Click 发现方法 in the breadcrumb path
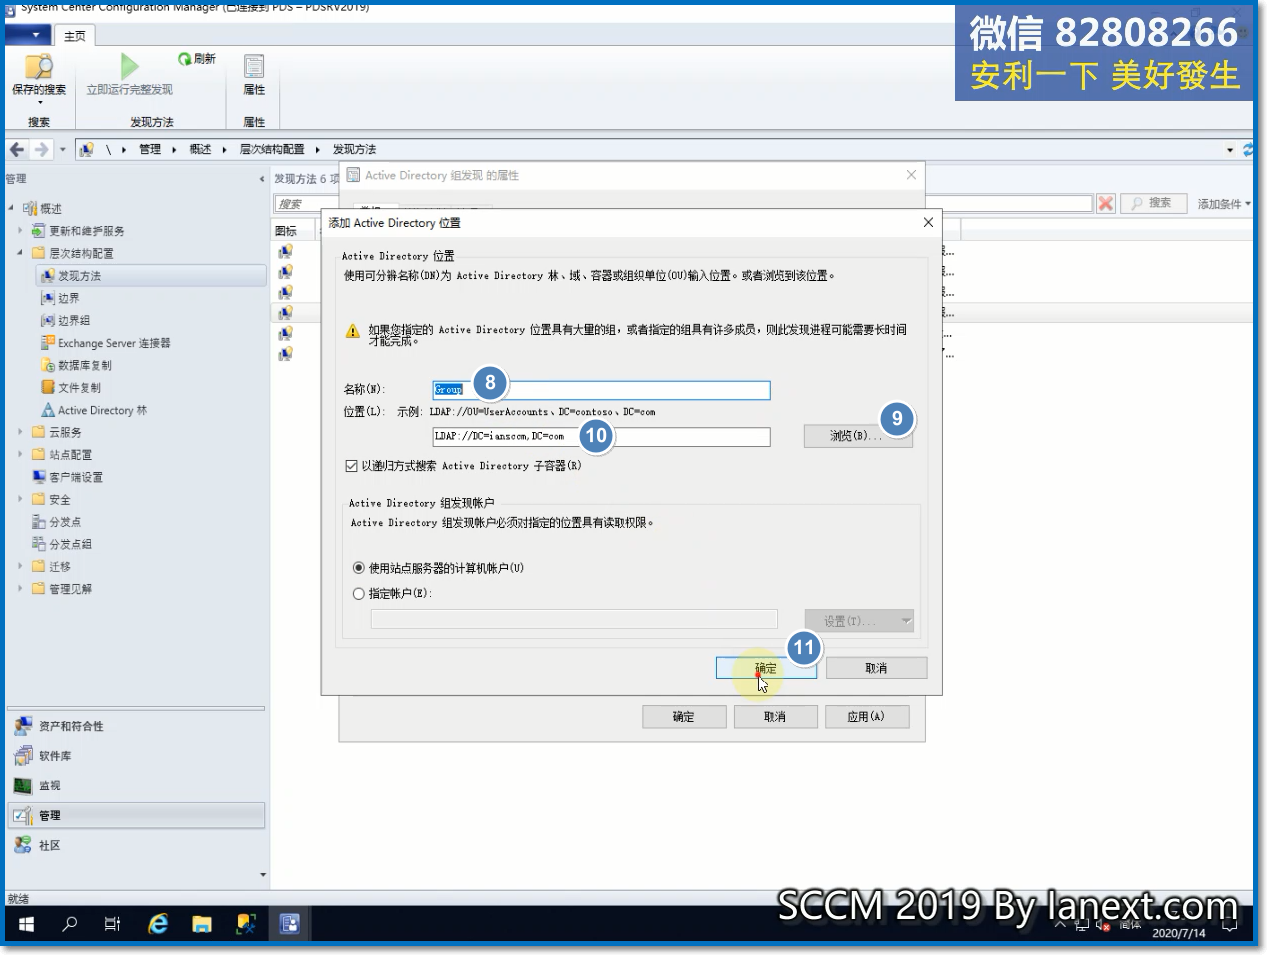Image resolution: width=1267 pixels, height=955 pixels. [355, 150]
